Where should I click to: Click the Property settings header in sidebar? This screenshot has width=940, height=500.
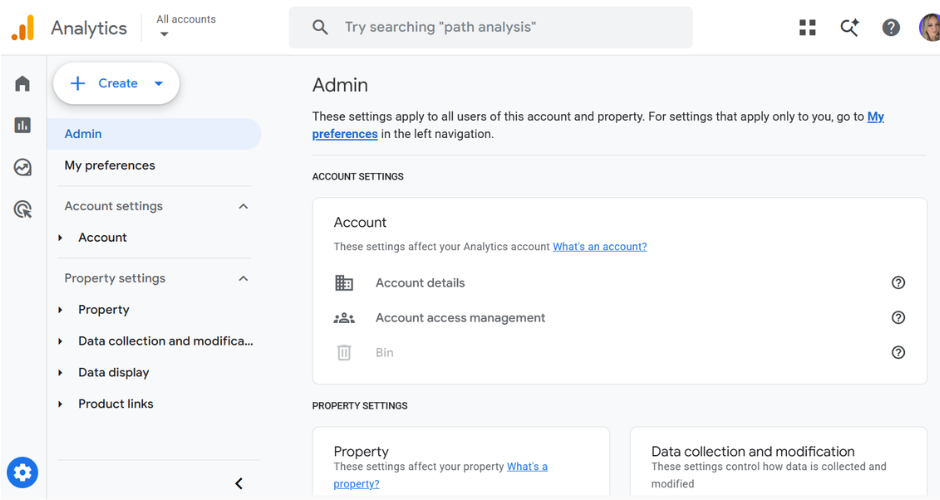coord(115,278)
